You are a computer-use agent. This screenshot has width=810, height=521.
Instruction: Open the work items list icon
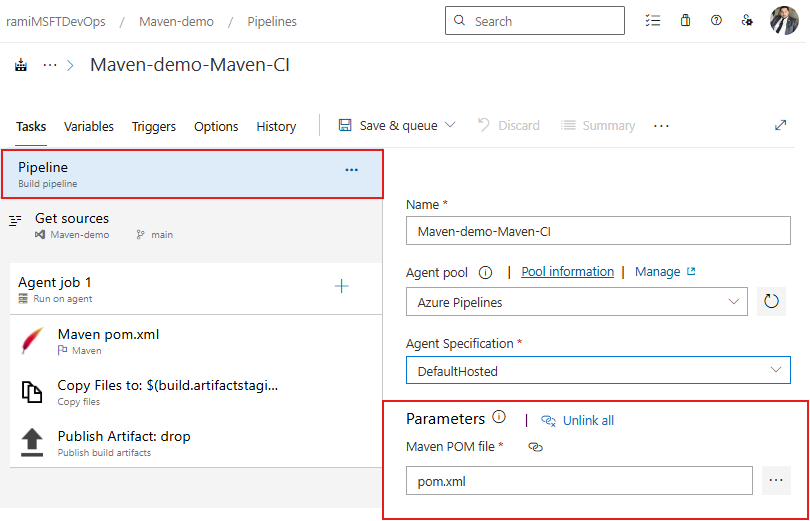click(x=652, y=21)
